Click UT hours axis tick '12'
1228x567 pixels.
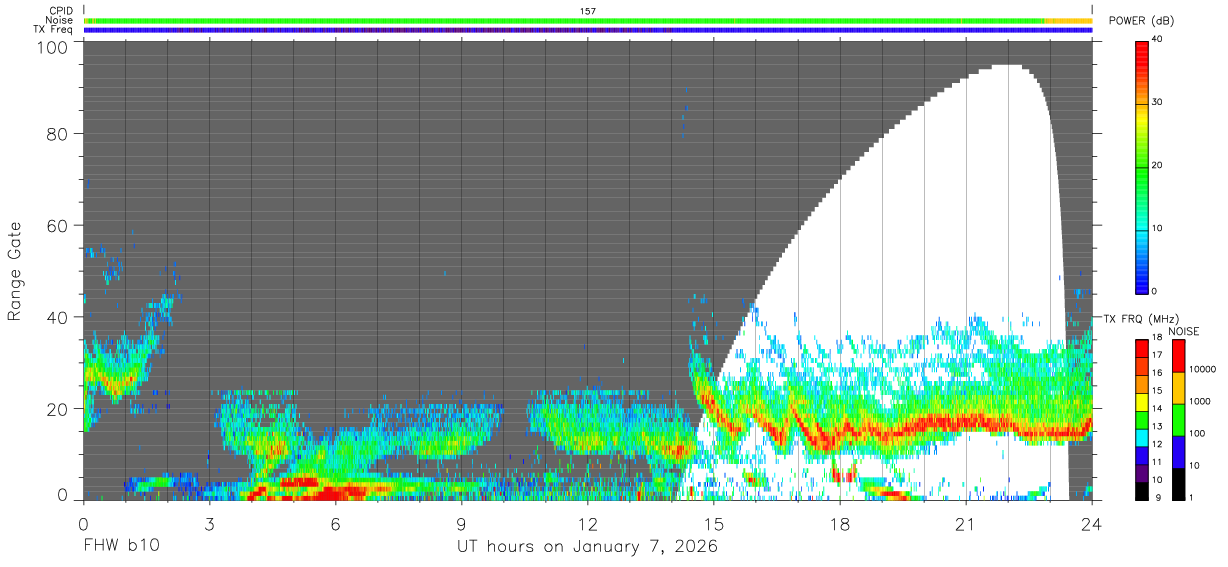click(x=588, y=523)
